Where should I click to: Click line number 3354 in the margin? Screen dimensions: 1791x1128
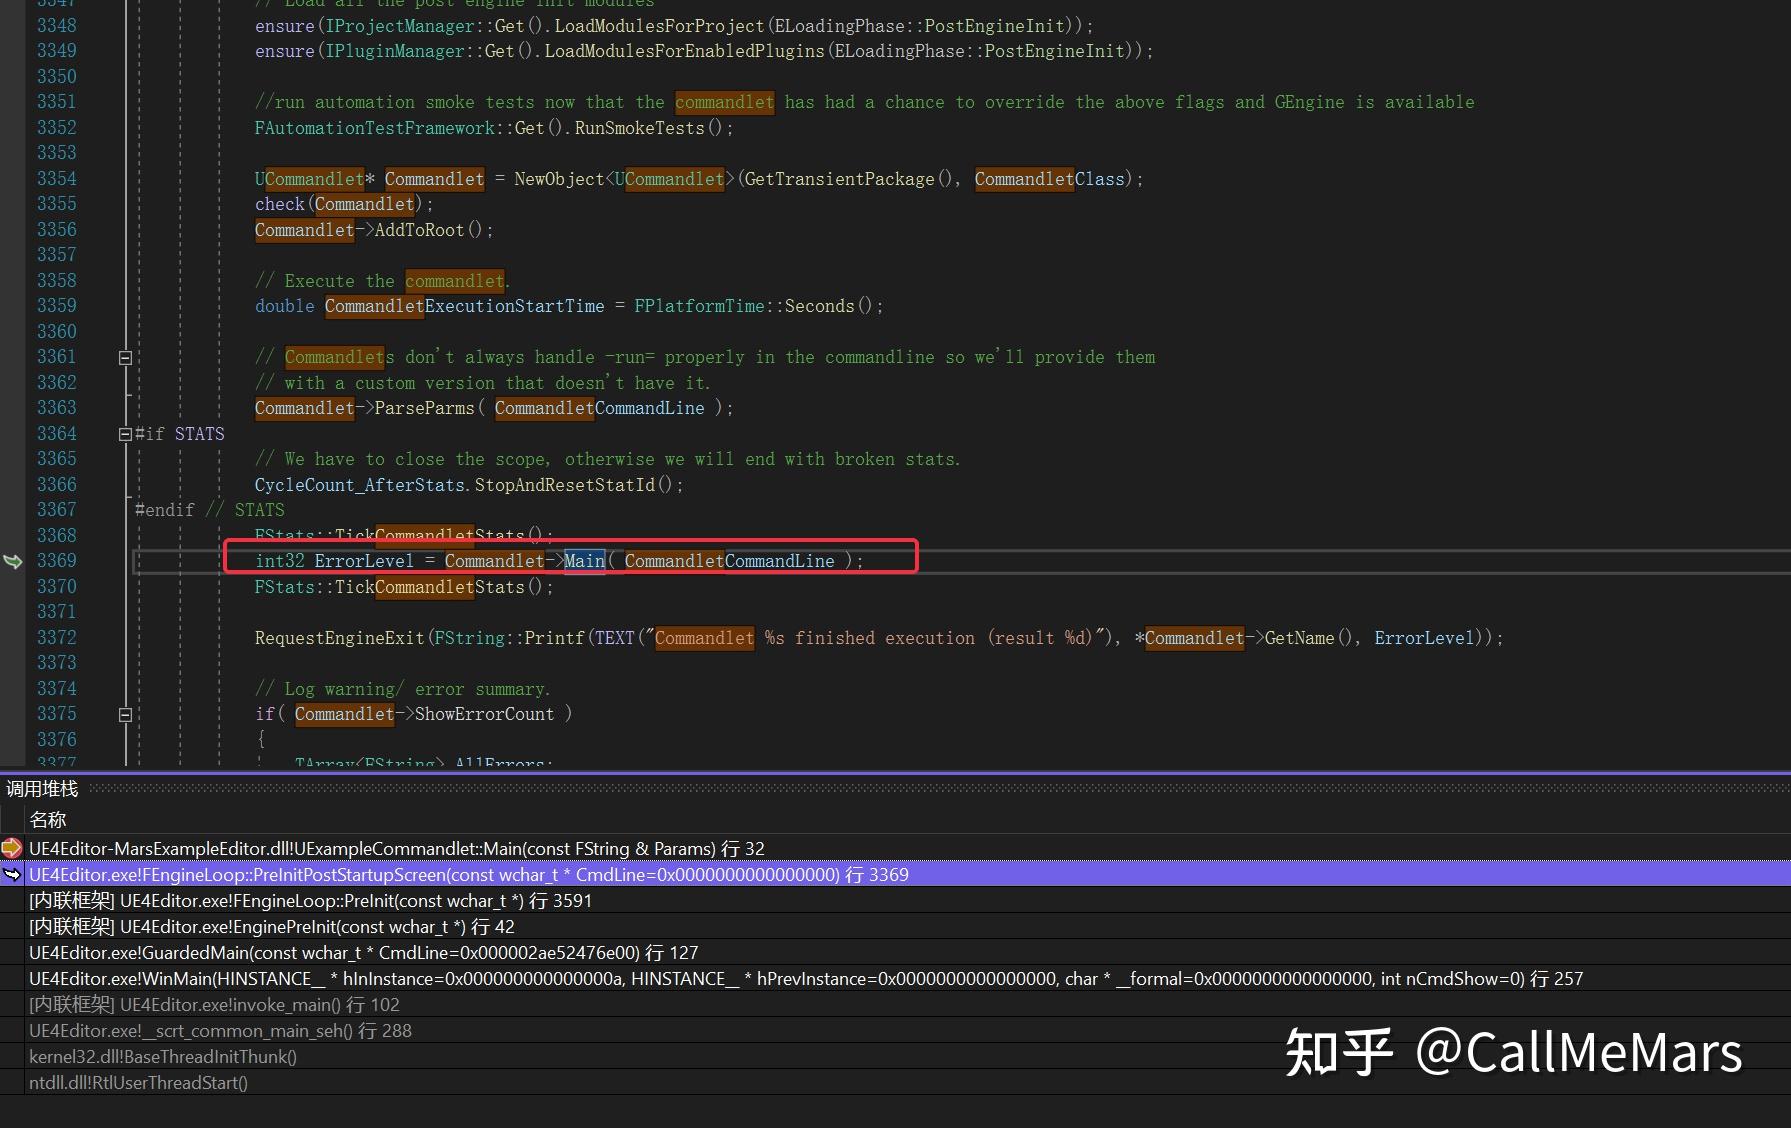[57, 179]
